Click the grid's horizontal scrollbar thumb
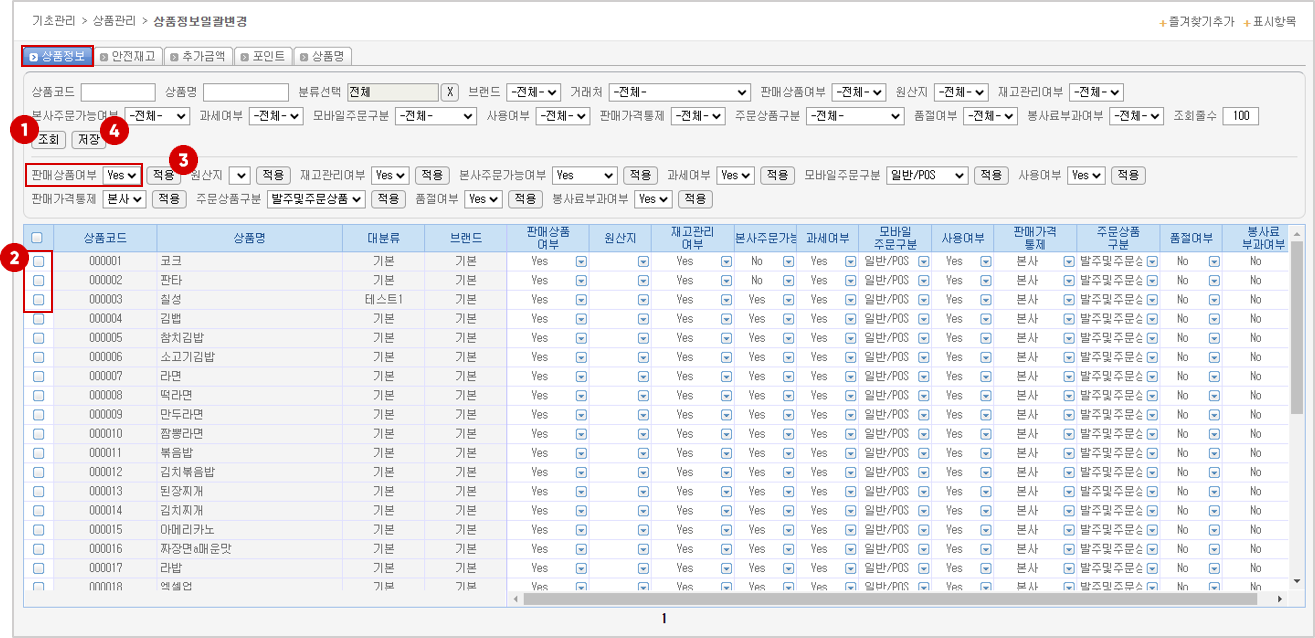This screenshot has width=1315, height=638. point(890,599)
